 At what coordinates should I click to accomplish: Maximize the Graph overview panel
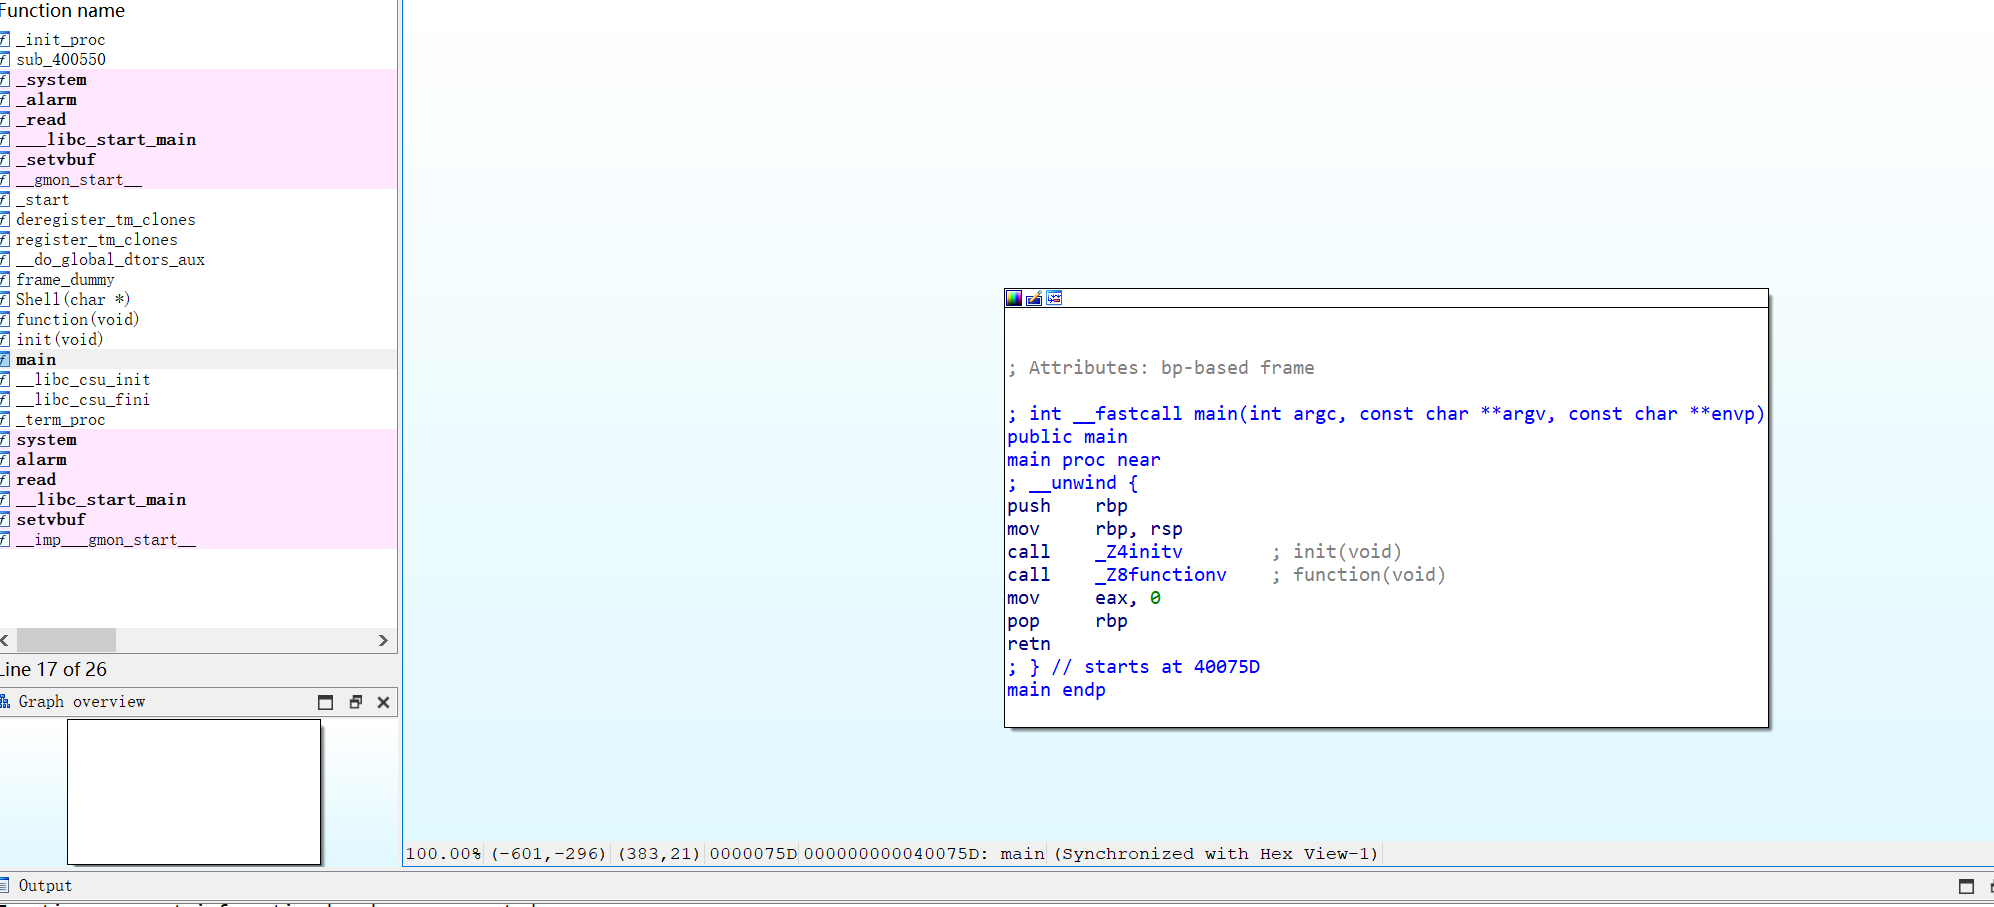point(325,702)
